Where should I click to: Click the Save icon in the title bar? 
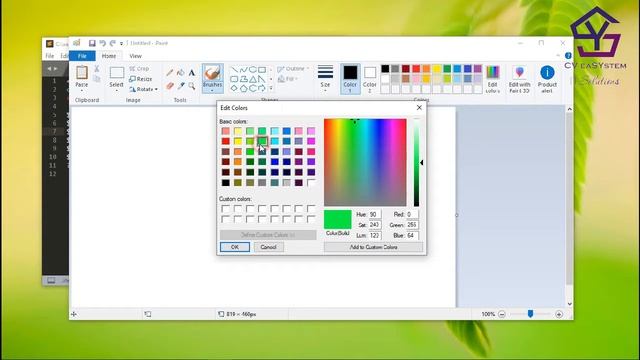tap(92, 43)
